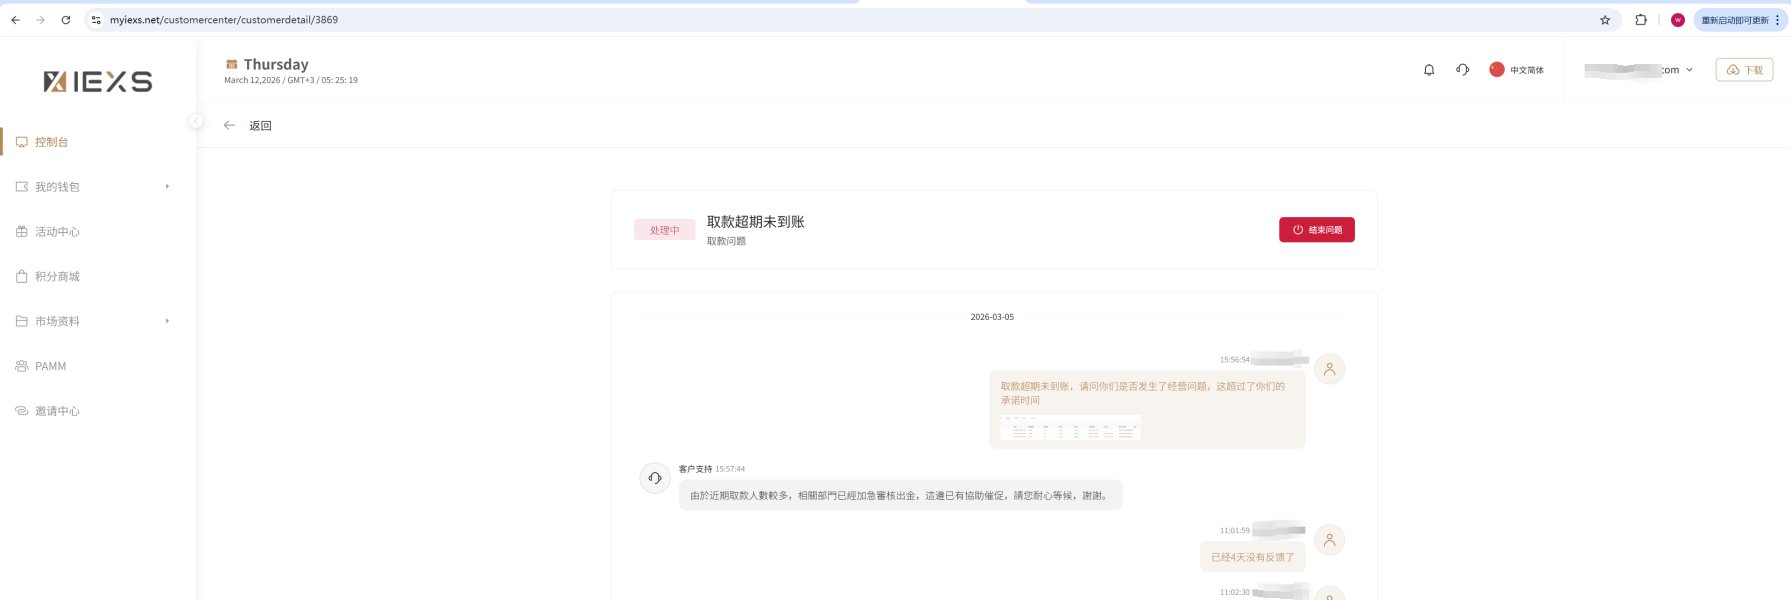Click the 邀请中心 link icon
The width and height of the screenshot is (1791, 600).
click(x=22, y=411)
